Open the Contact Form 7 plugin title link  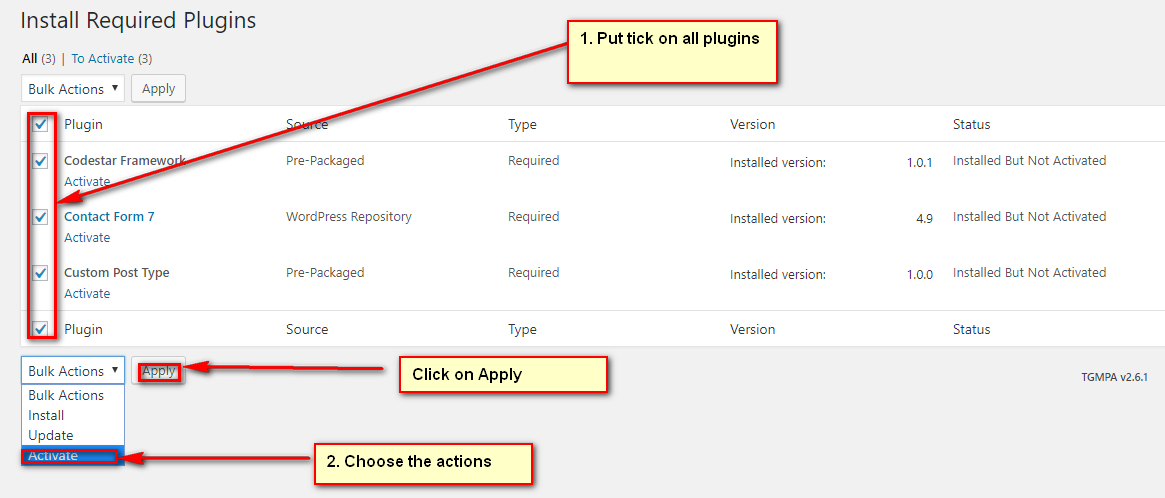click(109, 217)
